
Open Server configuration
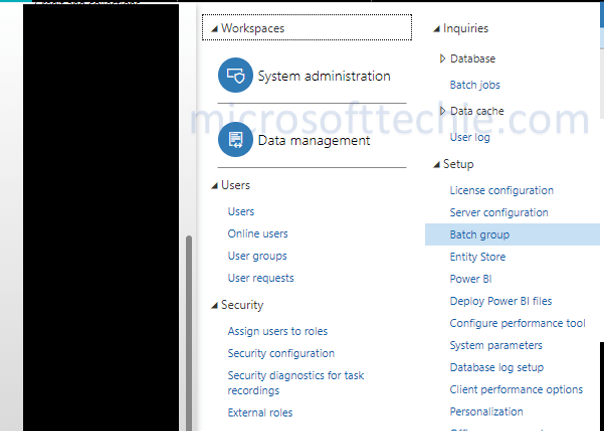pyautogui.click(x=499, y=212)
